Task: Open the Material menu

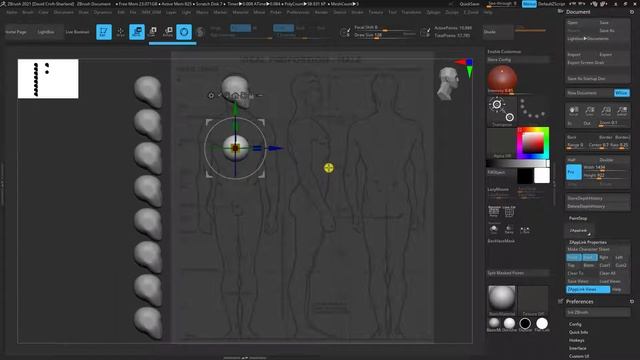Action: coord(240,12)
